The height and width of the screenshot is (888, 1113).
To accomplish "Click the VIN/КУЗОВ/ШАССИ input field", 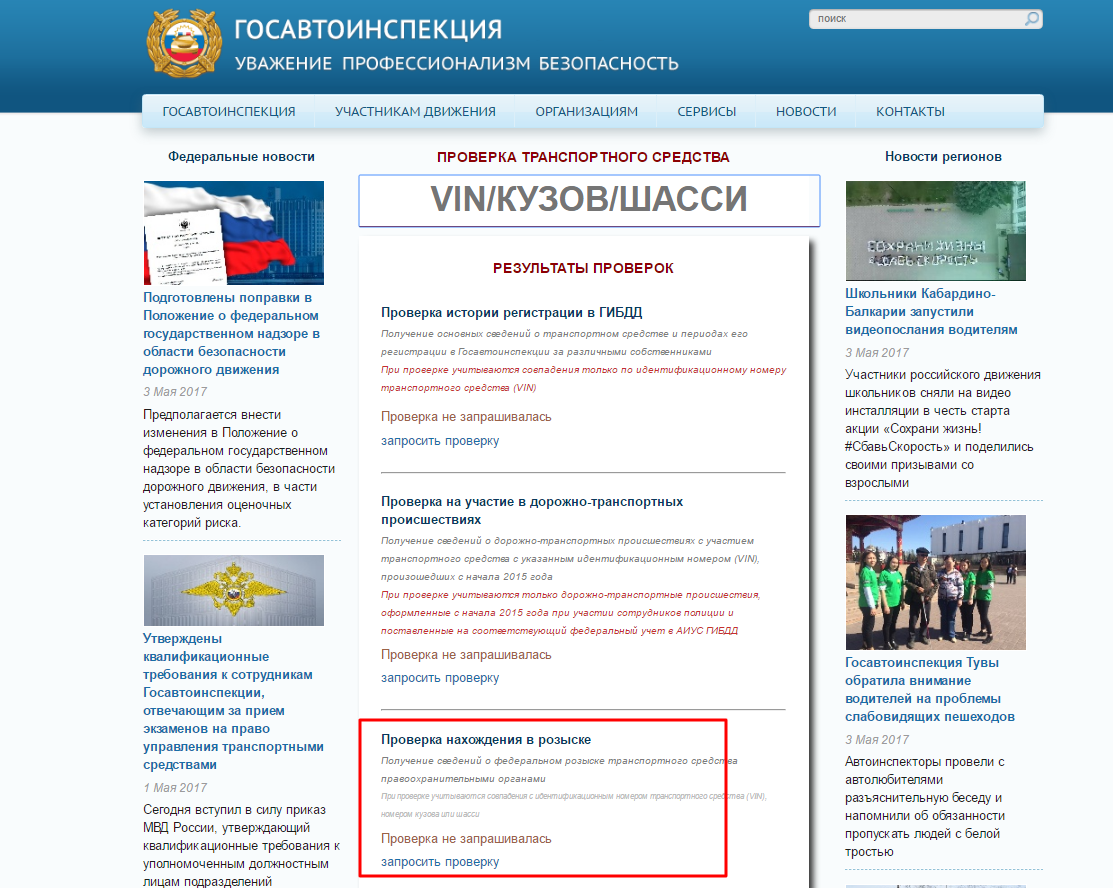I will tap(589, 201).
